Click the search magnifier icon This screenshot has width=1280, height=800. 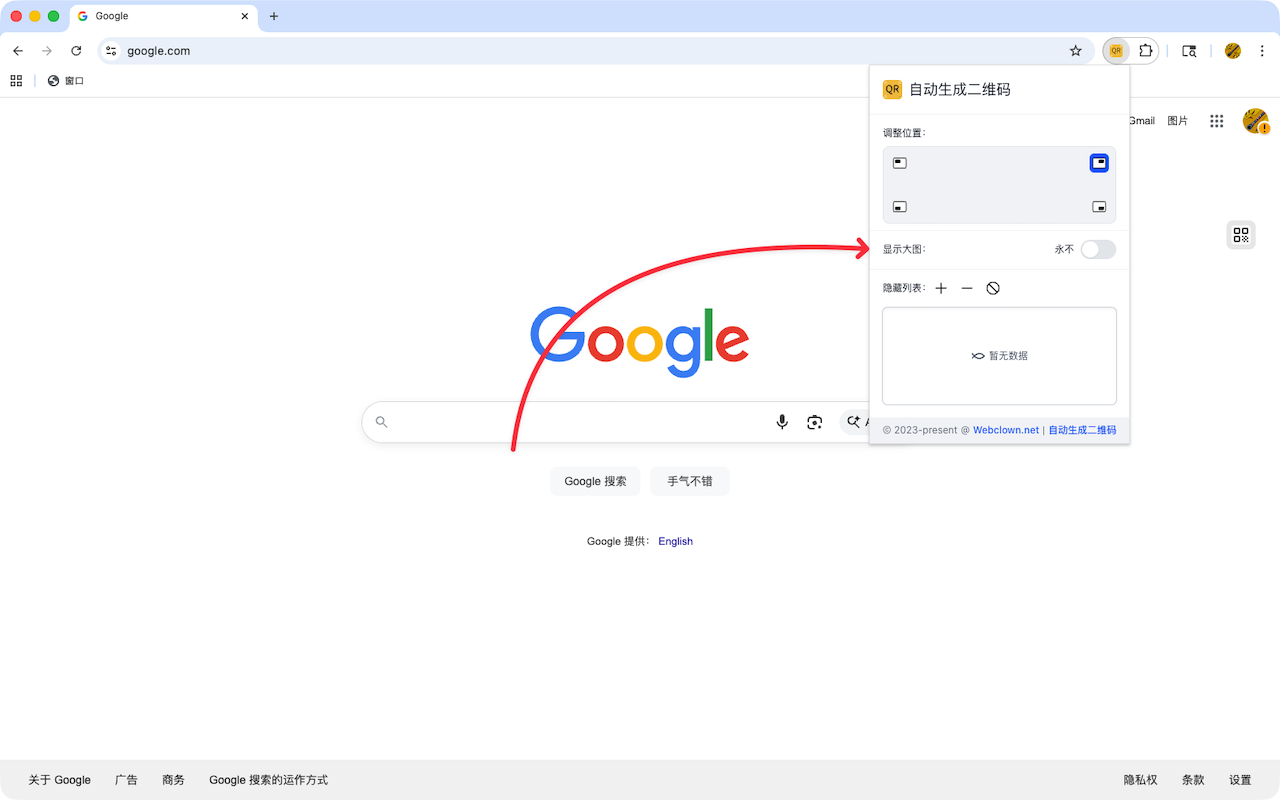[381, 422]
